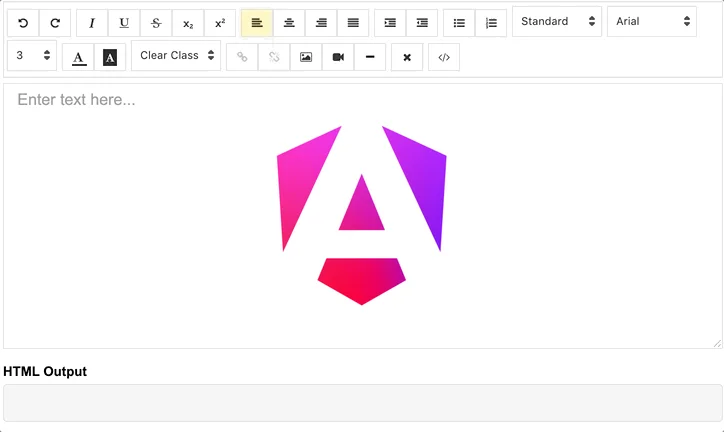The width and height of the screenshot is (724, 432).
Task: Insert a horizontal line
Action: click(370, 57)
